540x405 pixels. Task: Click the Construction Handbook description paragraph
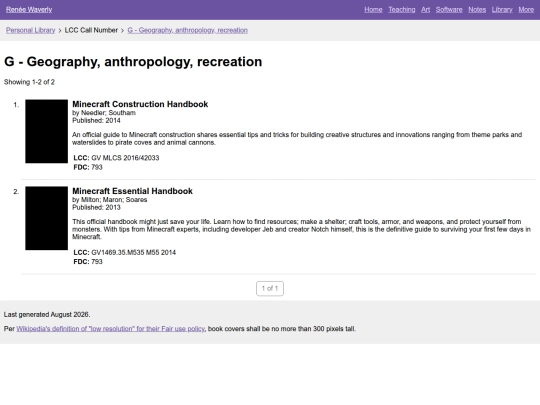[297, 138]
